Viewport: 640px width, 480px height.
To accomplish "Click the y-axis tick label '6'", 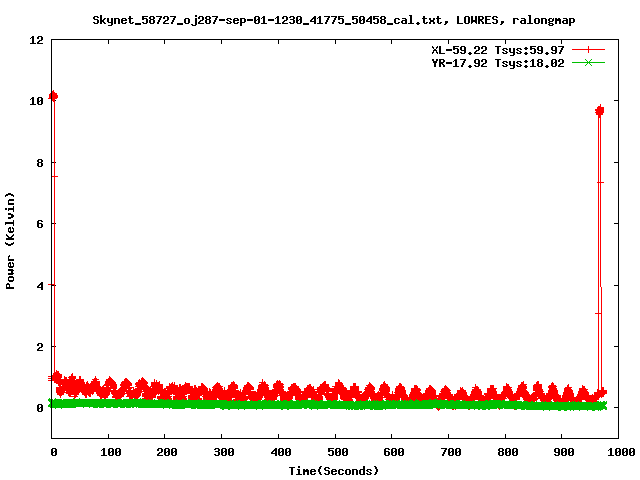I will point(40,224).
